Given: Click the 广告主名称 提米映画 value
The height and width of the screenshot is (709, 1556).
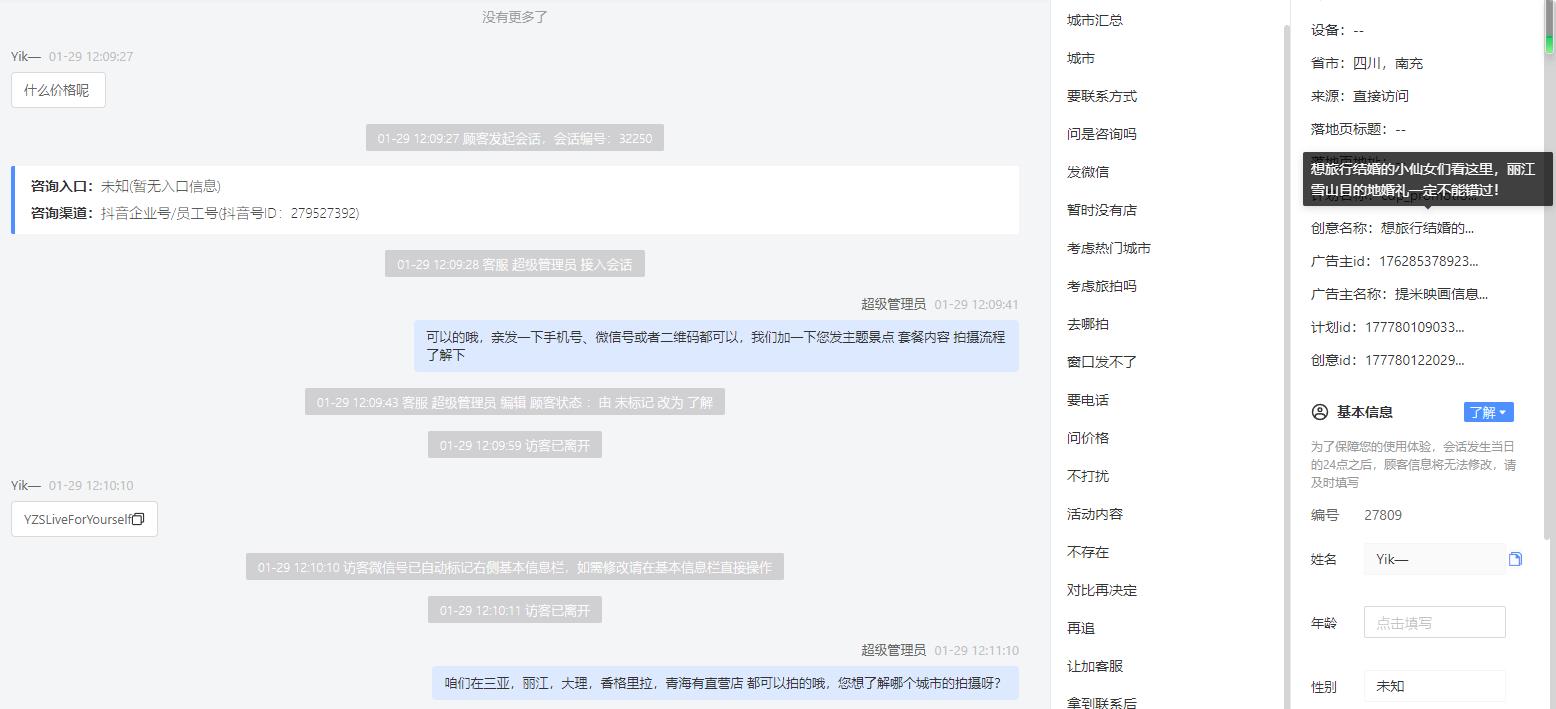Looking at the screenshot, I should [1441, 294].
